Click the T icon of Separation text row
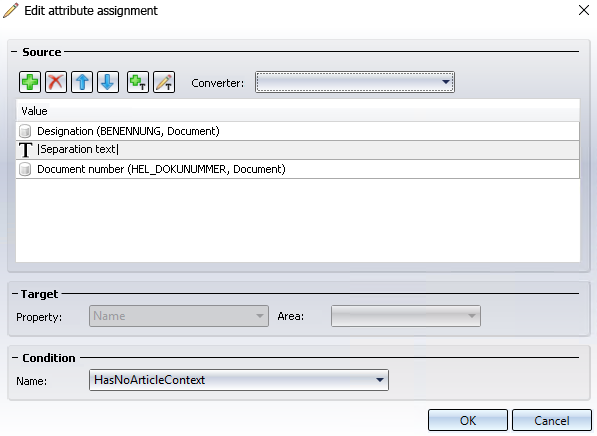 [x=26, y=150]
